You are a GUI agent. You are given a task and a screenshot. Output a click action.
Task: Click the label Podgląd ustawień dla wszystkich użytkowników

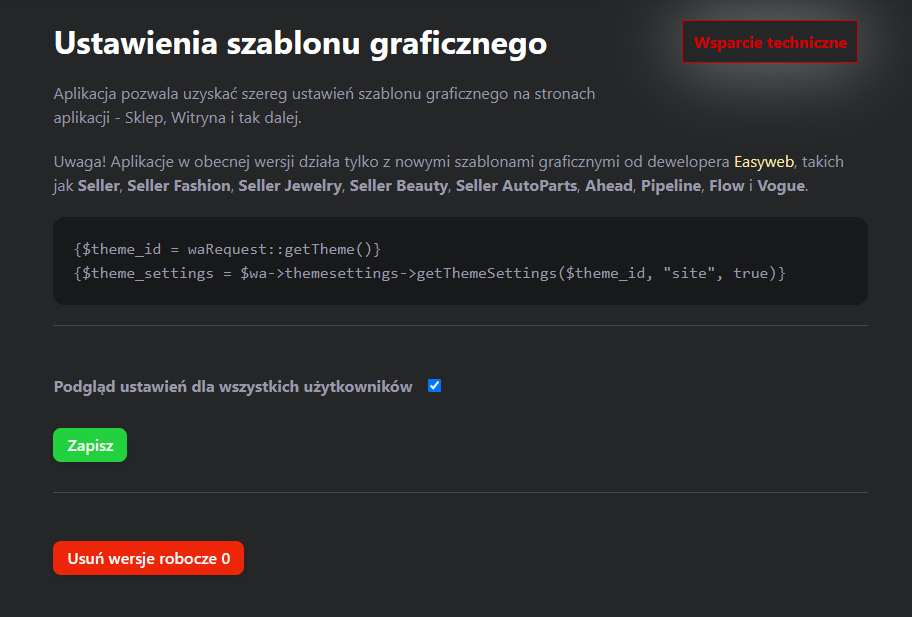coord(233,387)
